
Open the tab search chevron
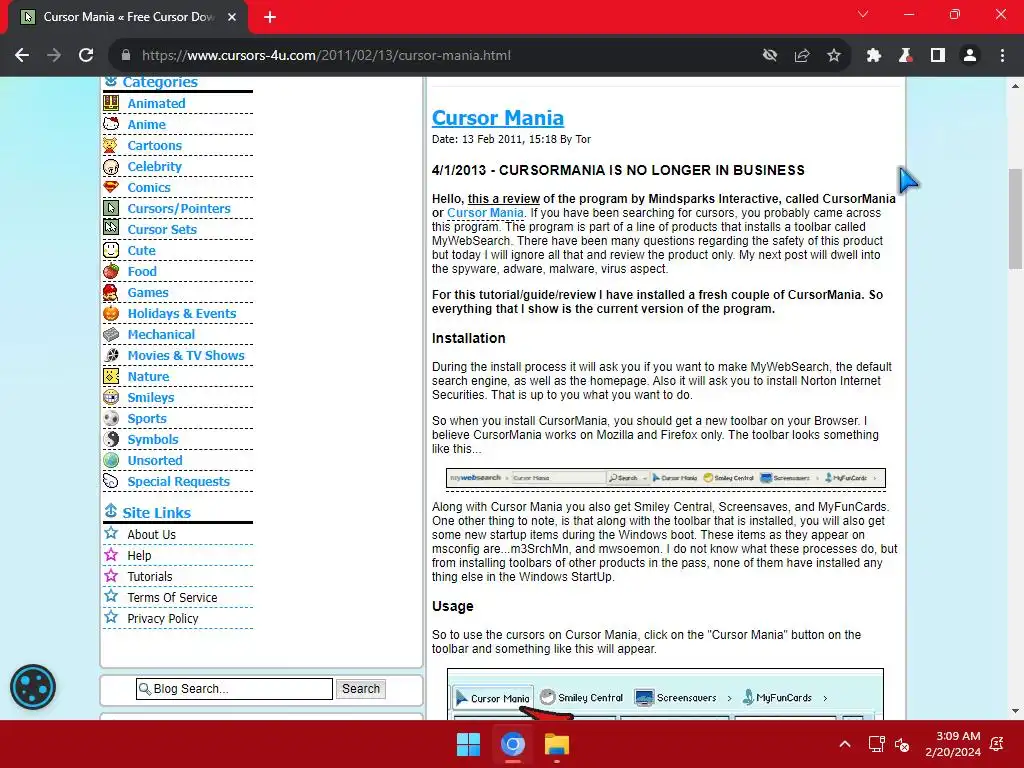(863, 14)
